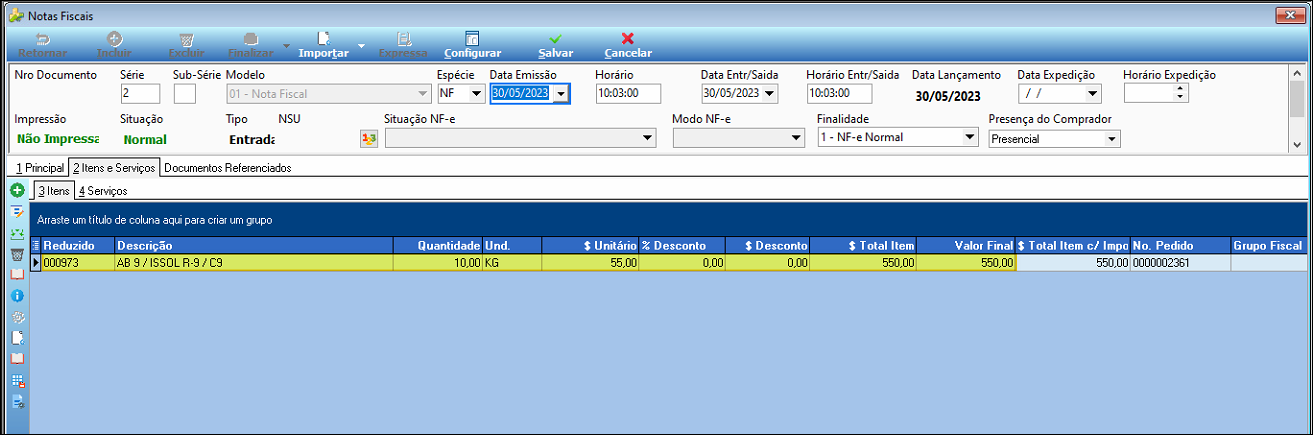
Task: Sort by the Grupo Fiscal column header
Action: pos(1268,245)
